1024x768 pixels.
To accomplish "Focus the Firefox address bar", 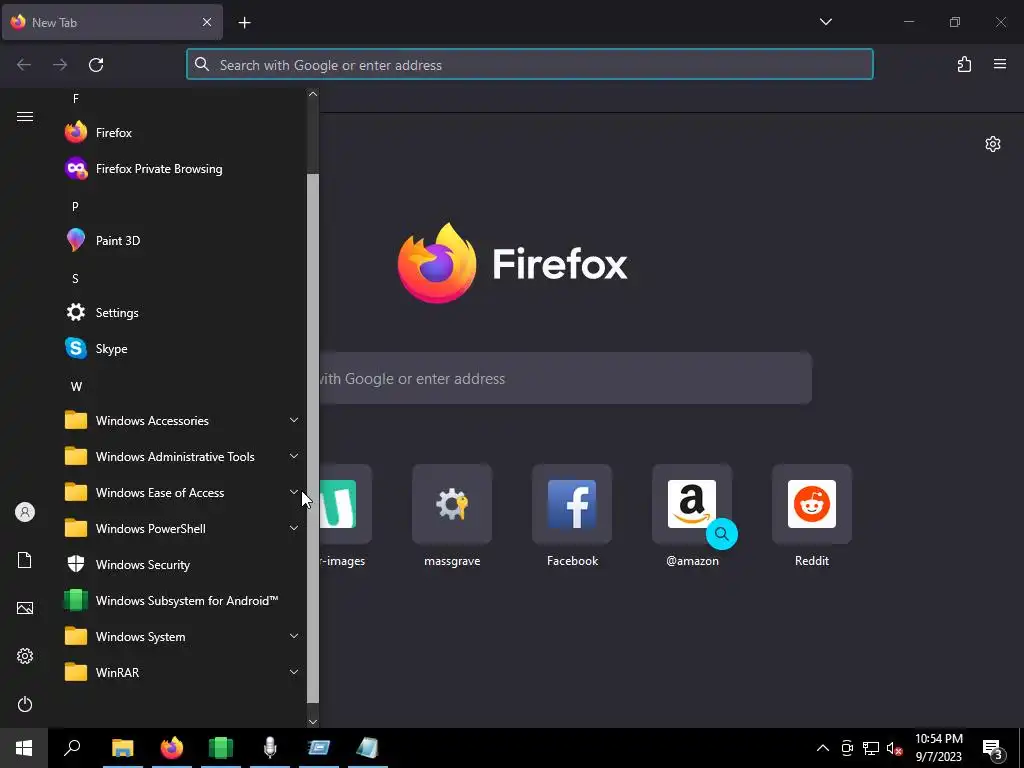I will tap(530, 65).
